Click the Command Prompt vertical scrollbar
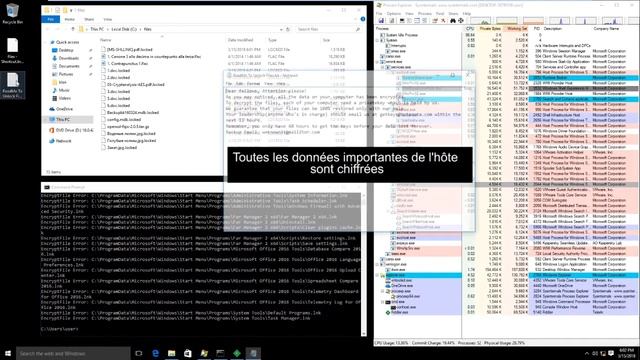Image resolution: width=640 pixels, height=360 pixels. tap(363, 264)
